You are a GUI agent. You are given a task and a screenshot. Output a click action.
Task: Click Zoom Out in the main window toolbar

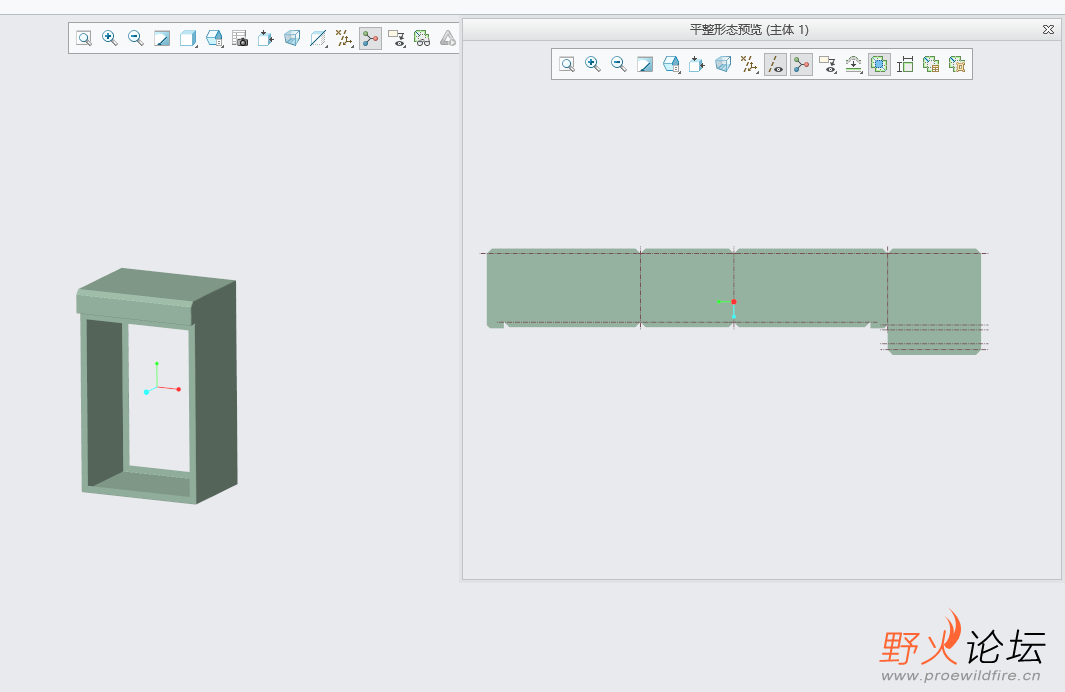[136, 38]
